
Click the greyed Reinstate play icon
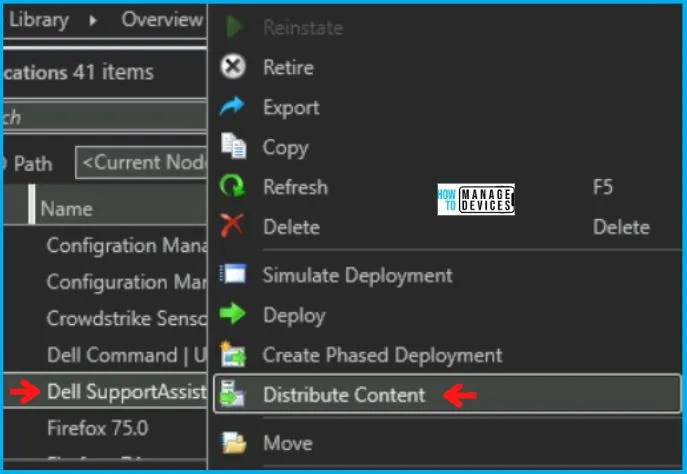pyautogui.click(x=233, y=27)
